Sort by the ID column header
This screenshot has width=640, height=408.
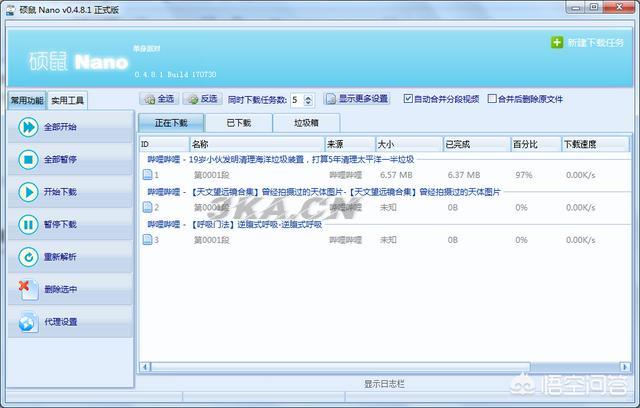(164, 144)
